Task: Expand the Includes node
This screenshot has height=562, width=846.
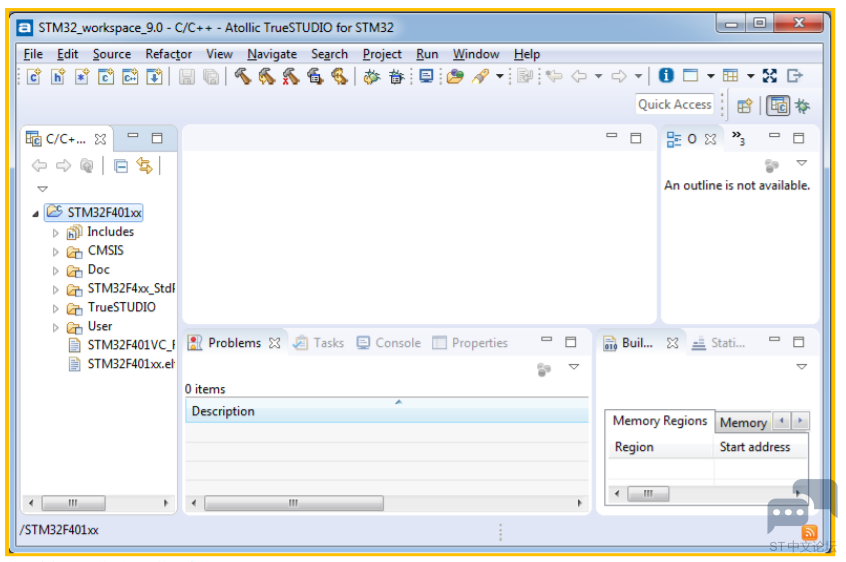Action: [x=56, y=233]
